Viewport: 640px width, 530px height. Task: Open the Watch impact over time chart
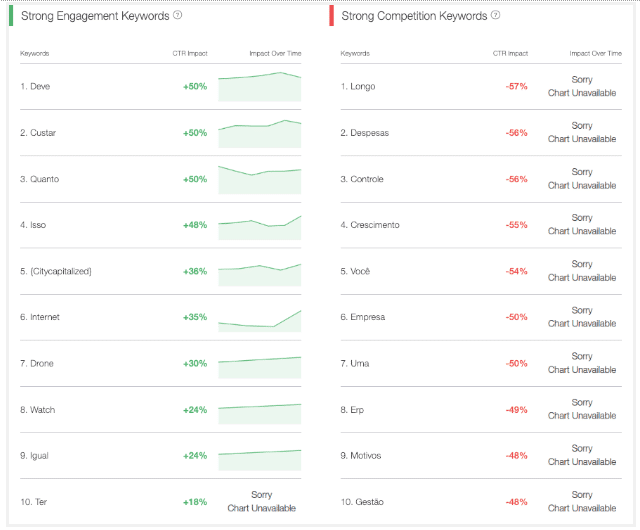(260, 414)
